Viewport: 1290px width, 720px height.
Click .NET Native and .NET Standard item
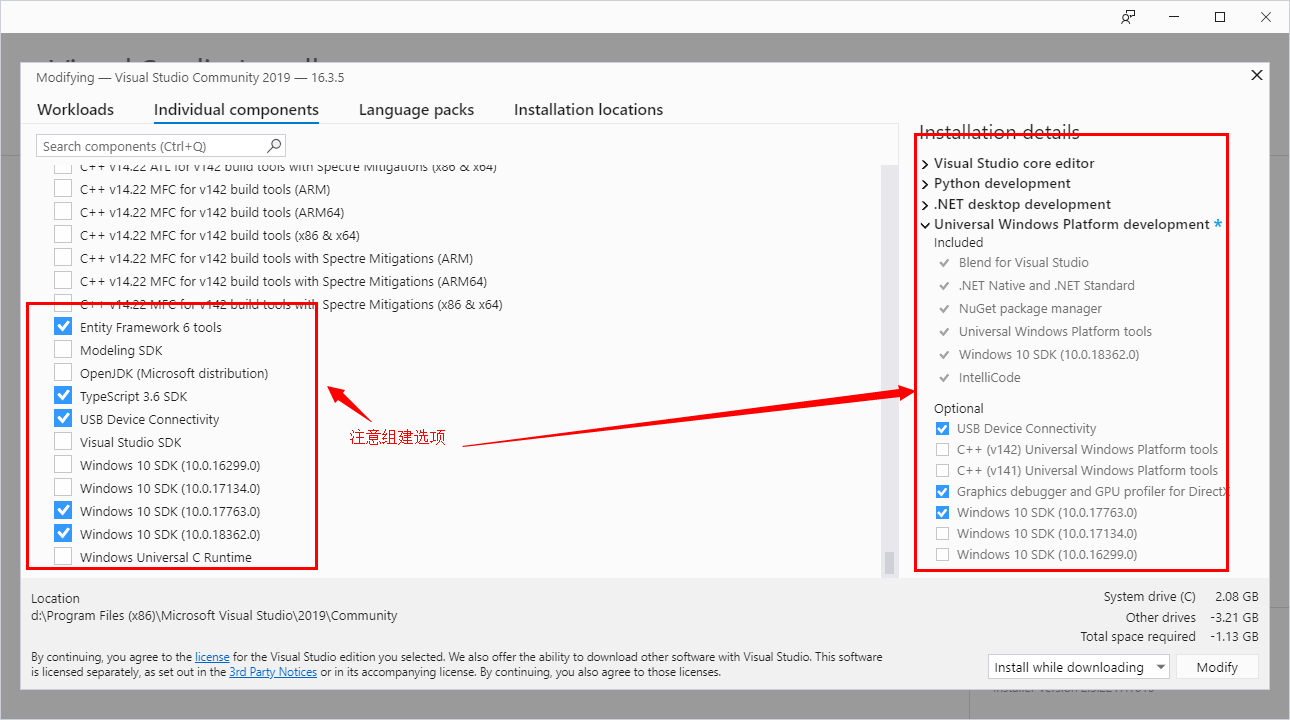(x=1046, y=285)
